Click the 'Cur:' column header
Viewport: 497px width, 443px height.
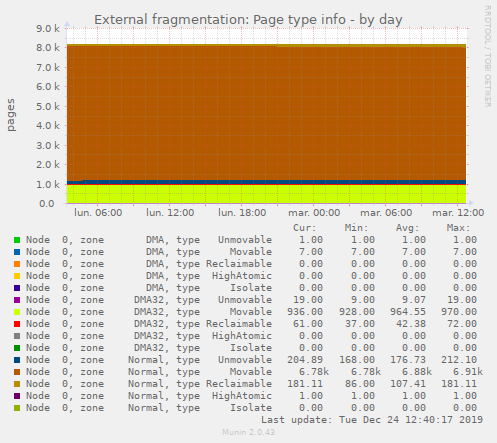click(305, 228)
